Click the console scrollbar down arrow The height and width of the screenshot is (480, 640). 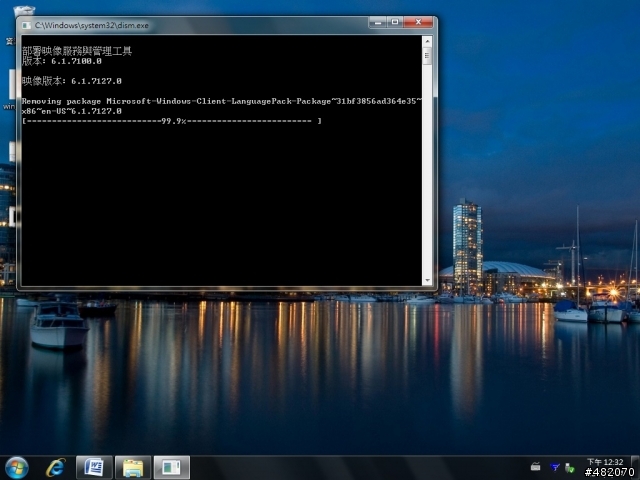(427, 280)
